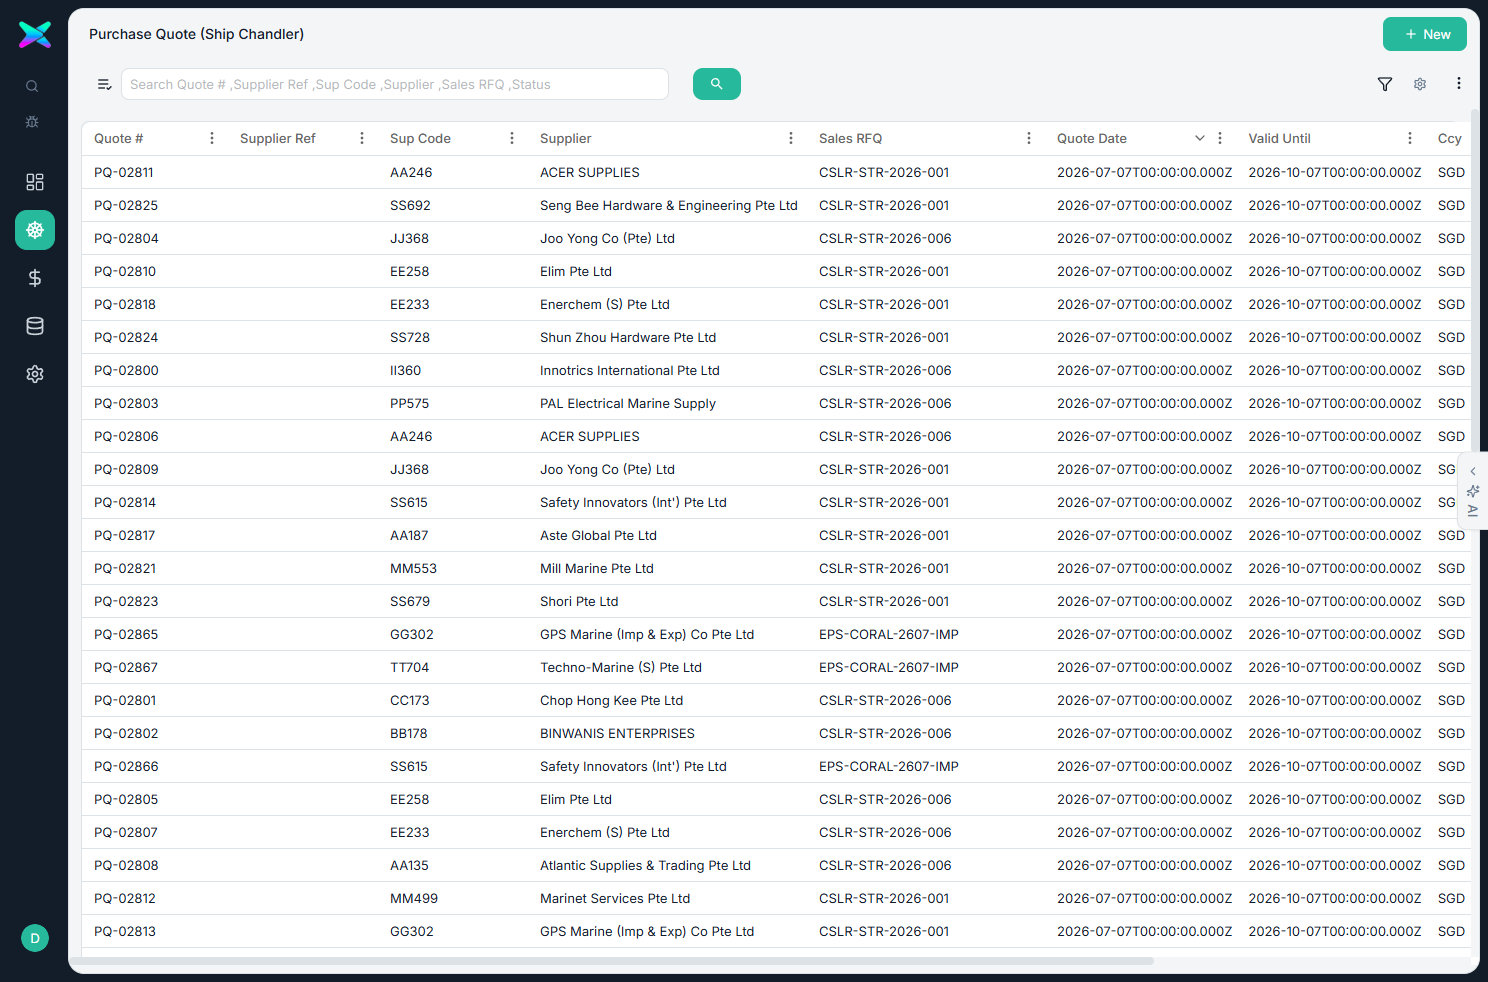Click Innotrics International Pte Ltd
The width and height of the screenshot is (1488, 982).
[630, 370]
